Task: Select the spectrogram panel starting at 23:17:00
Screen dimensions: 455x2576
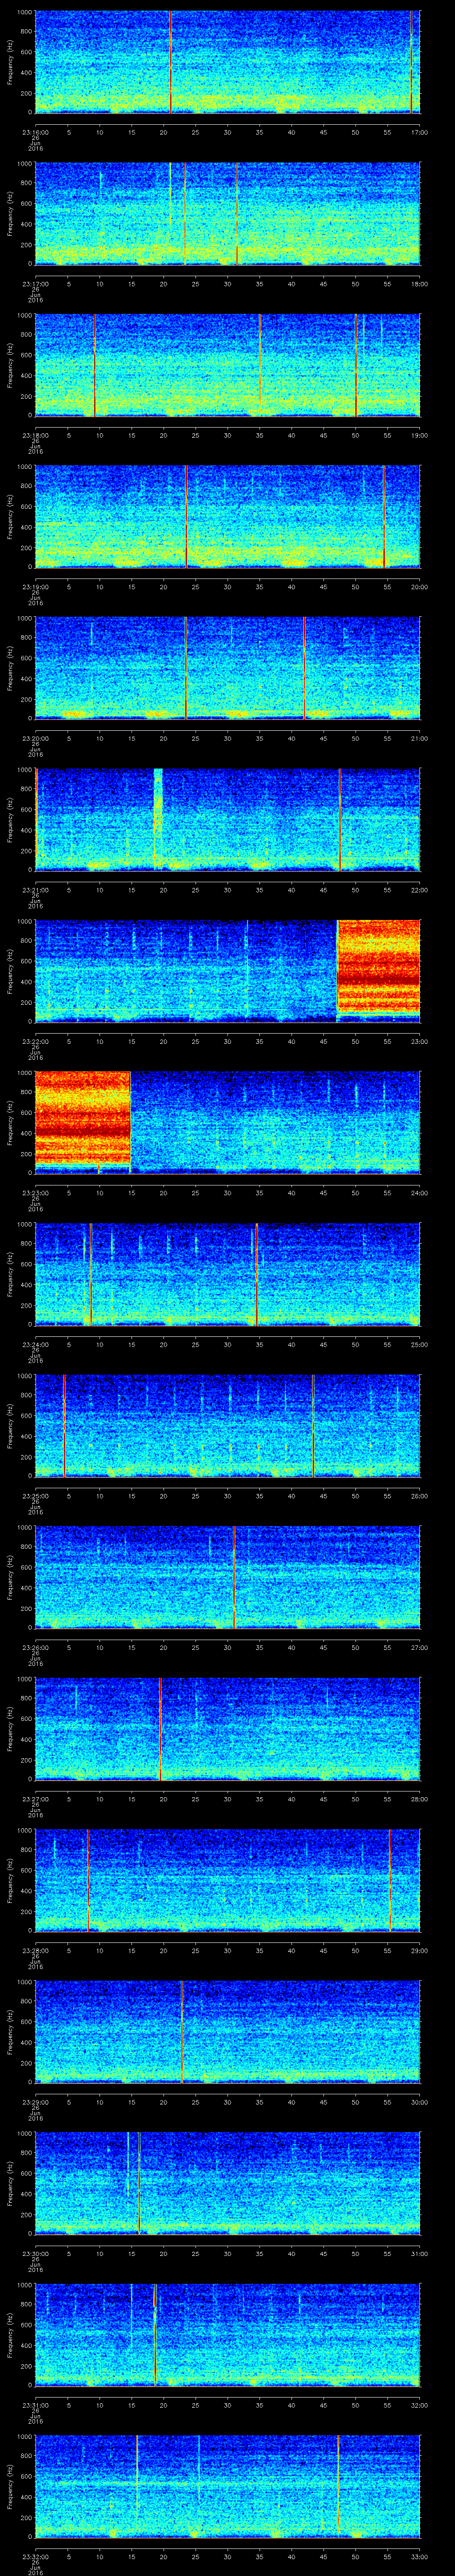Action: 228,214
